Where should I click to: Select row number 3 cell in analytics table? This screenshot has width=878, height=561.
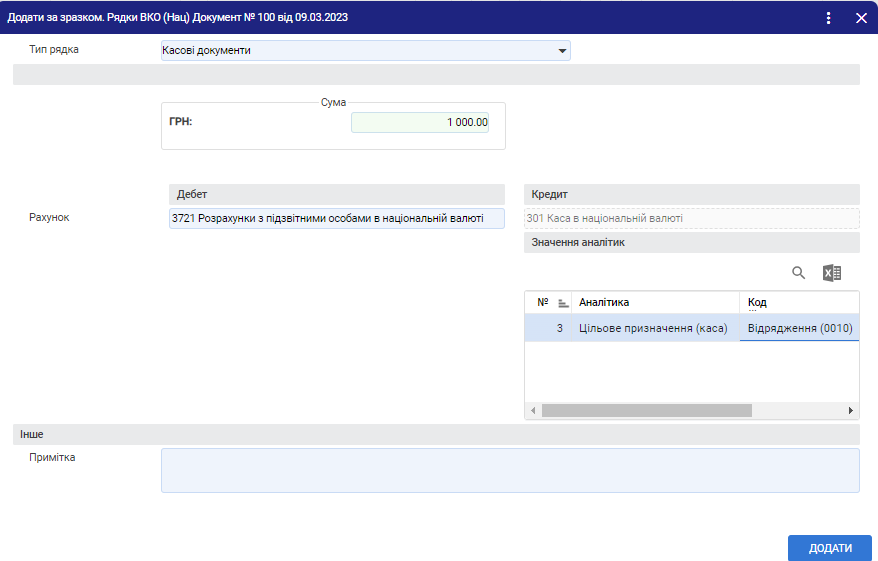548,328
